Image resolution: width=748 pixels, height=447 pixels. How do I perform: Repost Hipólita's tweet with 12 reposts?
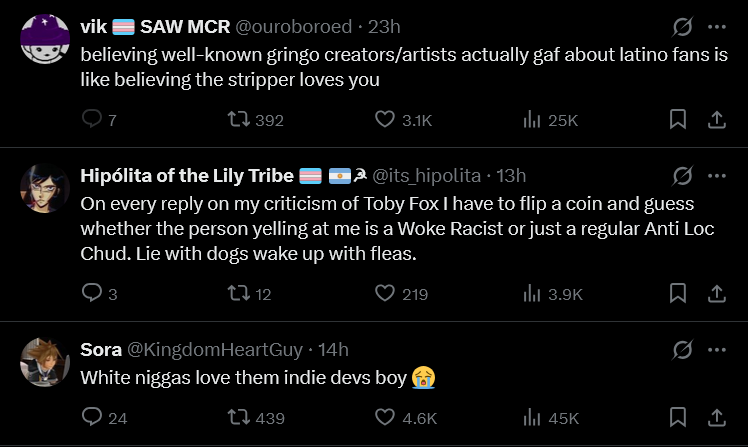[x=240, y=294]
